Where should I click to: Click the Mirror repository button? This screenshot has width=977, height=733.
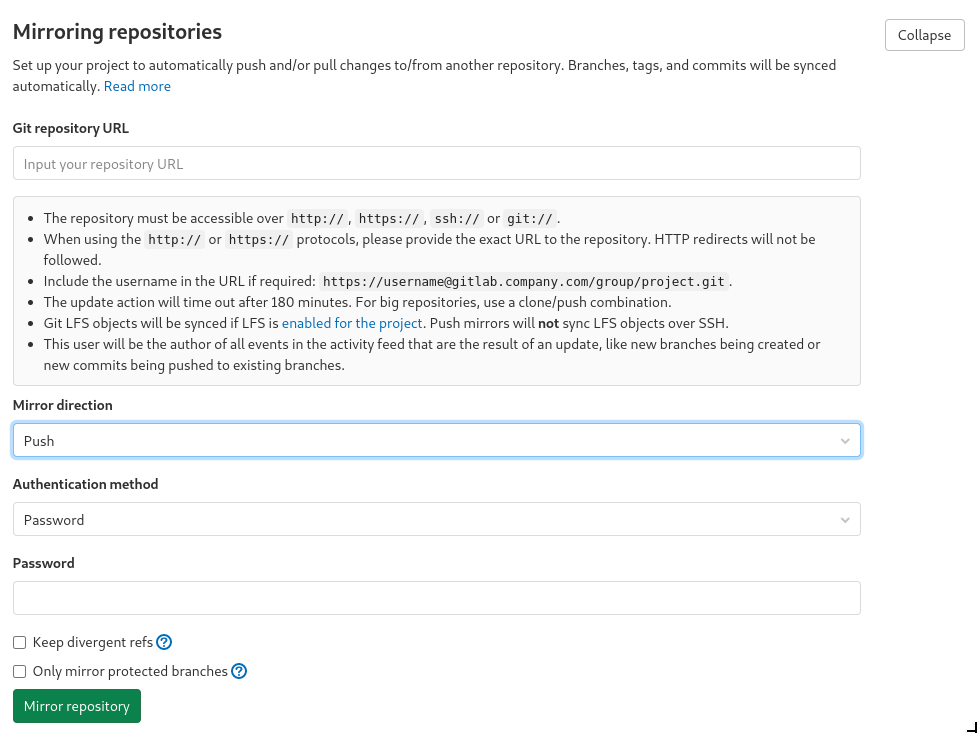point(76,706)
